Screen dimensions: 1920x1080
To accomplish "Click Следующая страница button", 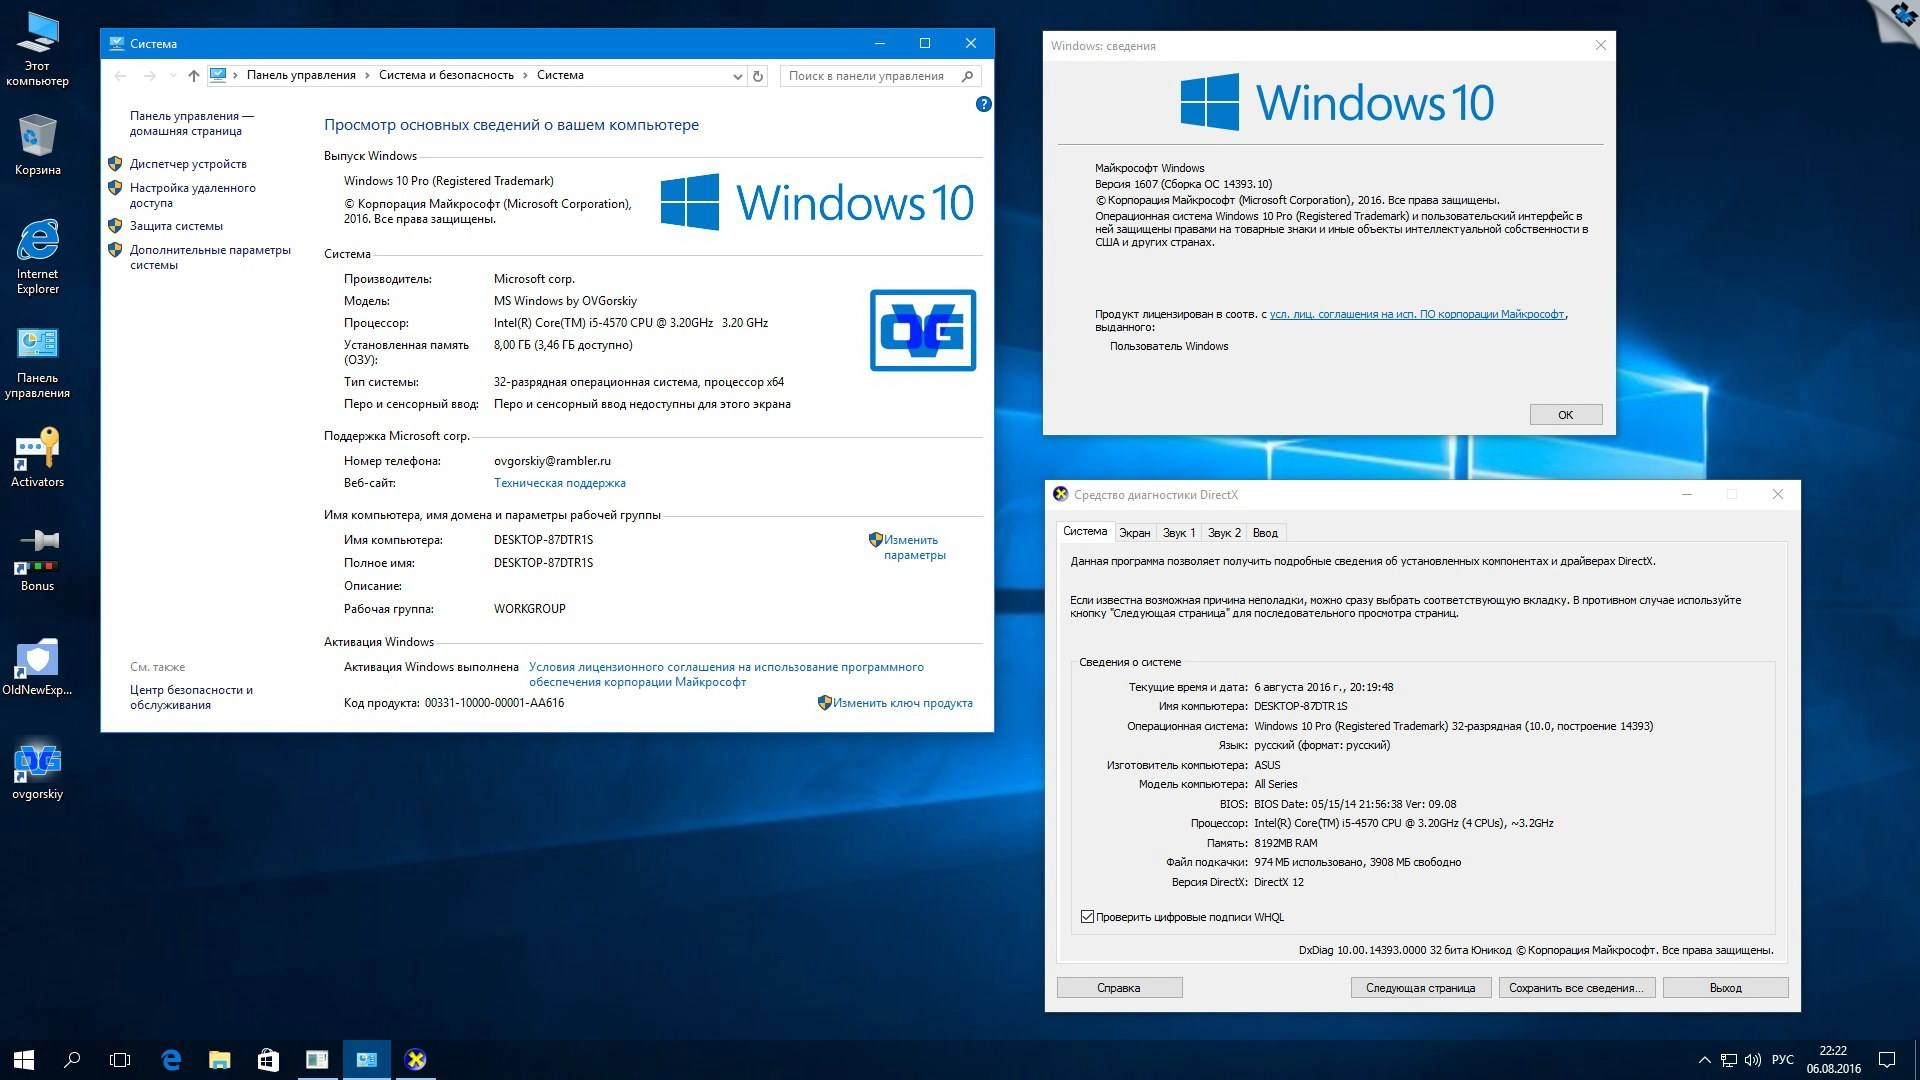I will tap(1420, 988).
